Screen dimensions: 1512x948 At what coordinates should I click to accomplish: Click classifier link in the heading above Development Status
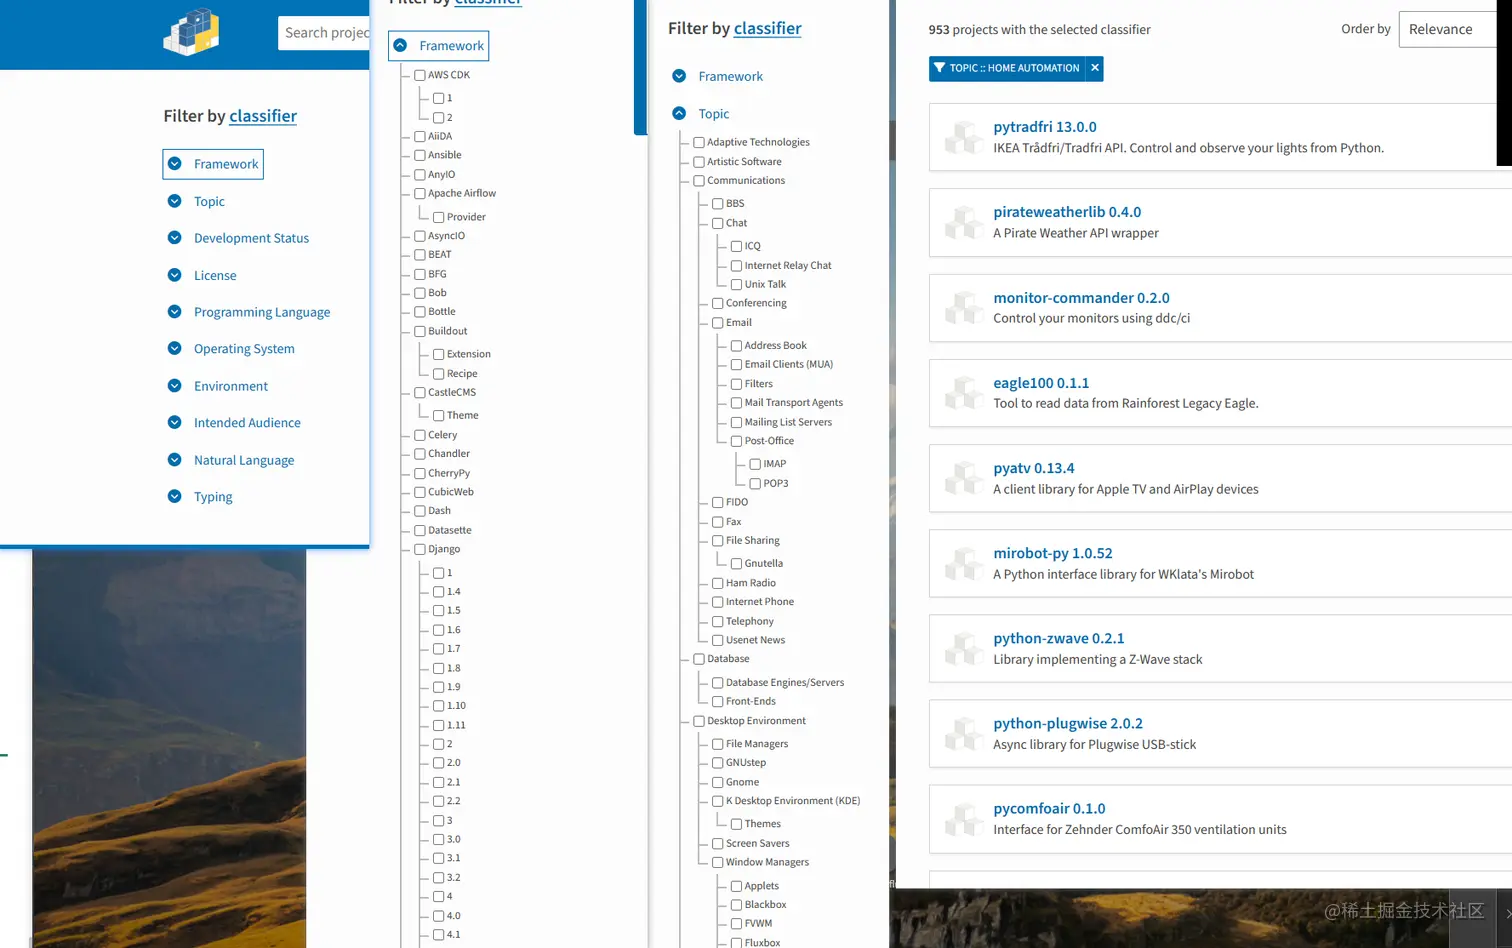click(x=263, y=116)
